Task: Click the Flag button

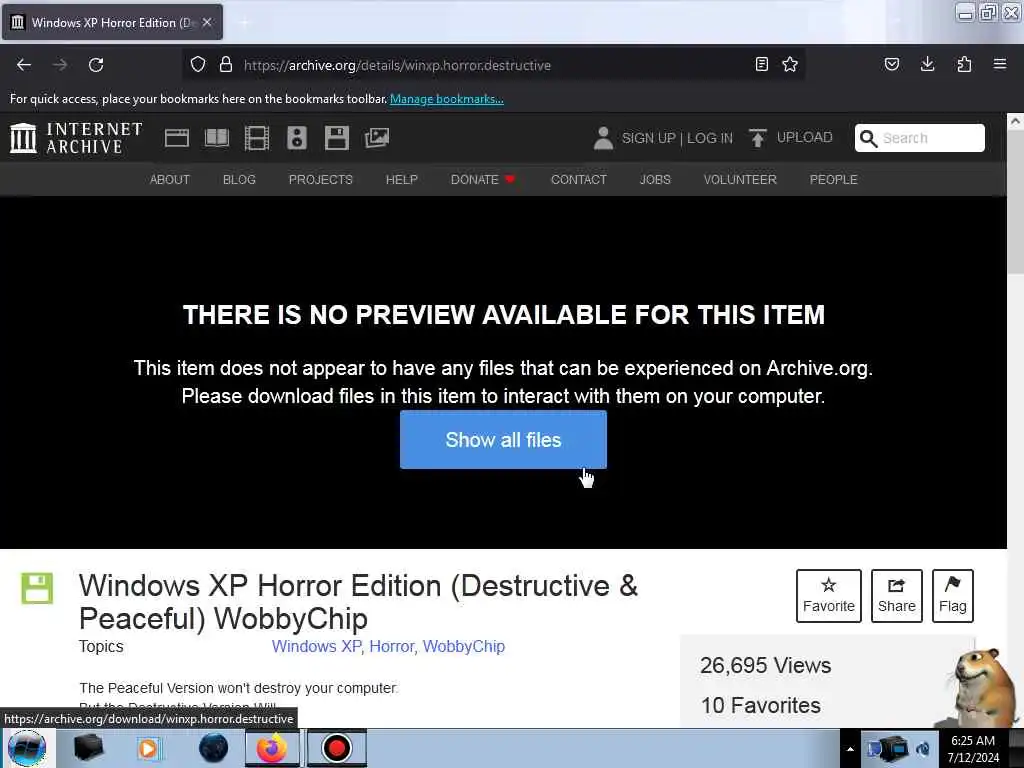Action: point(953,596)
